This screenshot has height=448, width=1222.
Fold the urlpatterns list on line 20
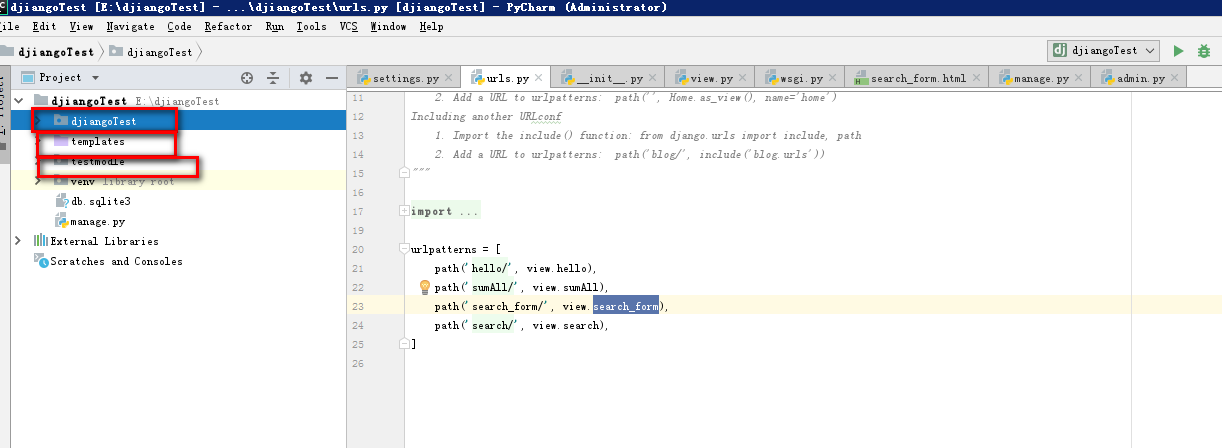pos(404,249)
